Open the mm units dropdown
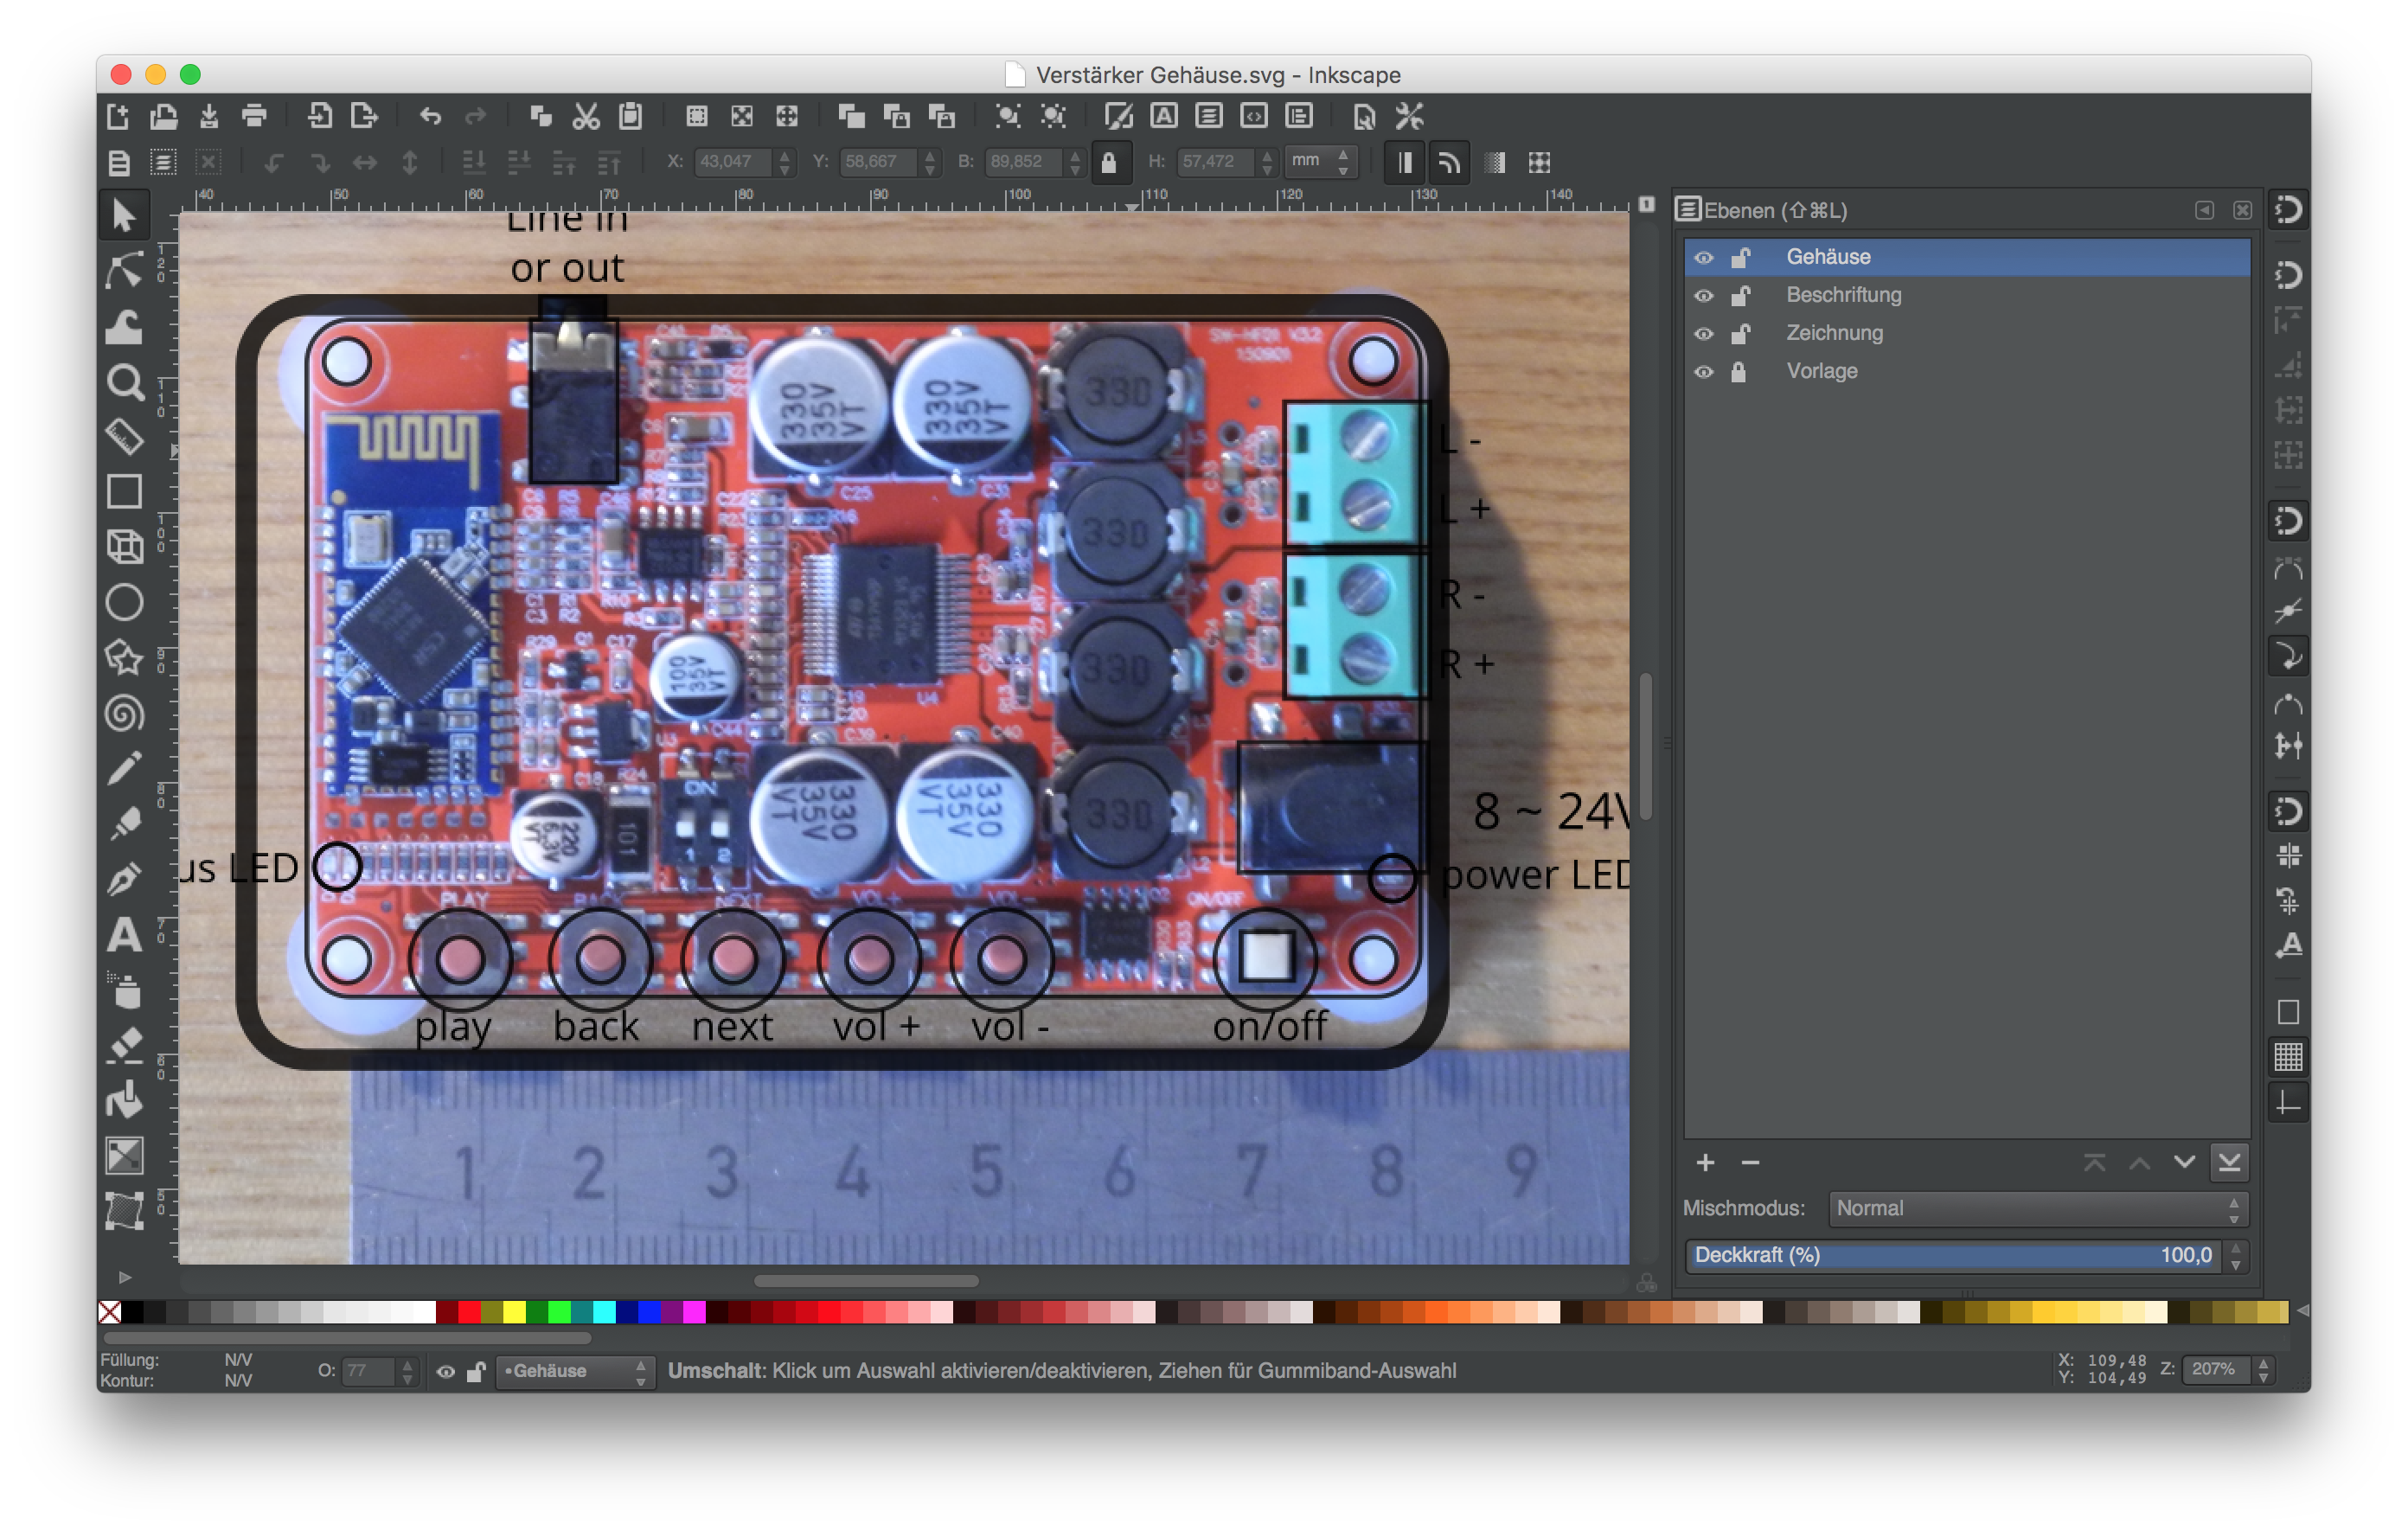This screenshot has height=1531, width=2408. coord(1318,161)
